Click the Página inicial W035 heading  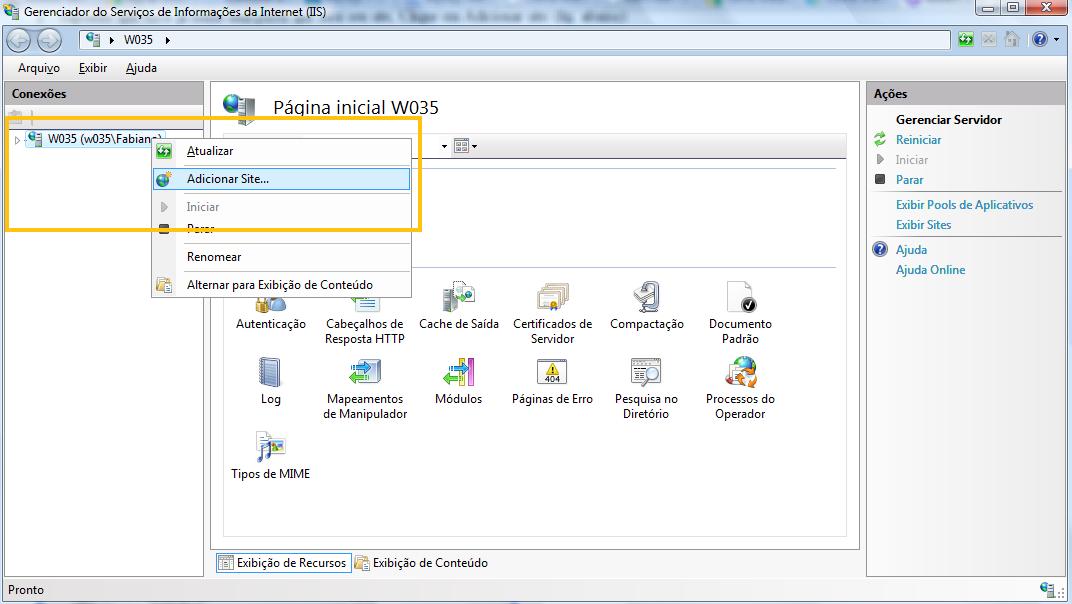pyautogui.click(x=356, y=107)
